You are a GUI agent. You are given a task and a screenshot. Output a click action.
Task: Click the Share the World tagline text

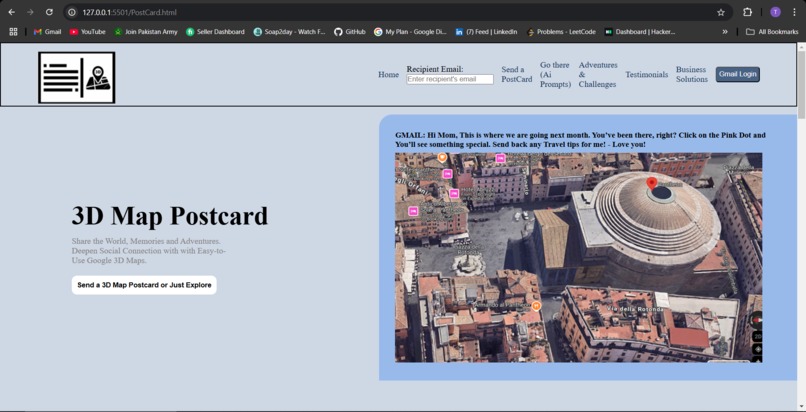[x=149, y=251]
